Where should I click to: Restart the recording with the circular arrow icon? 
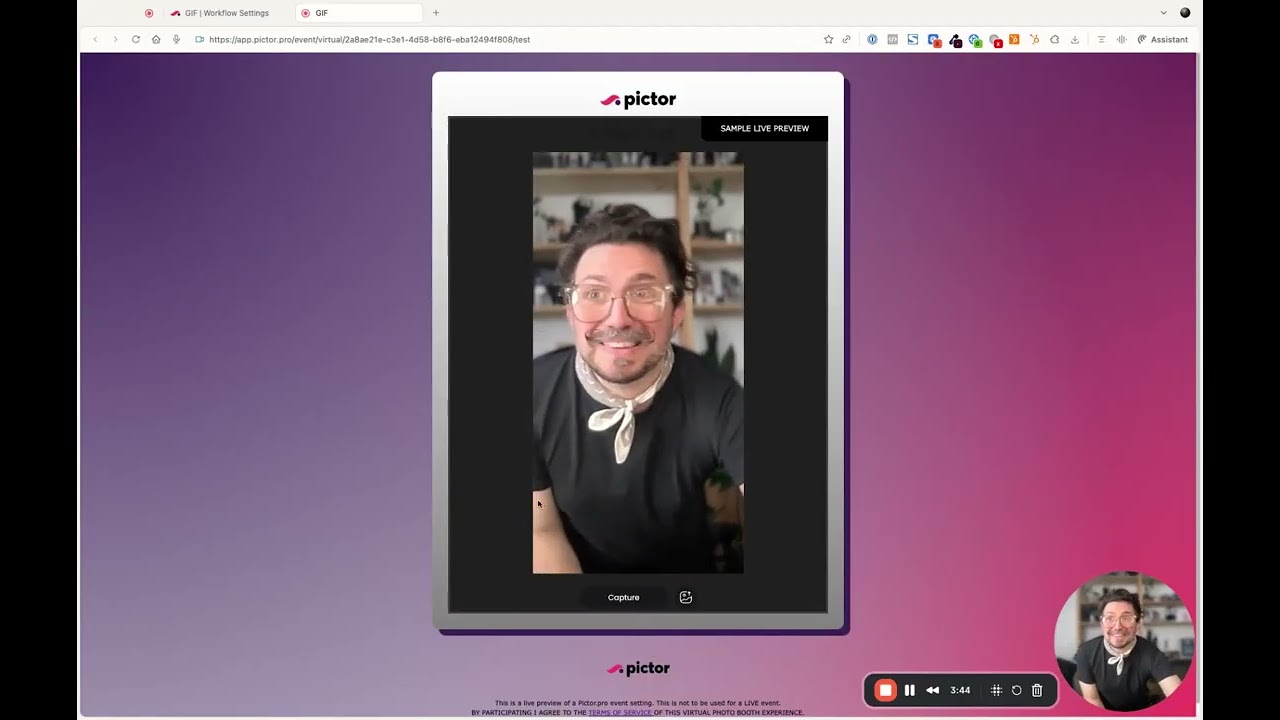(x=1016, y=690)
